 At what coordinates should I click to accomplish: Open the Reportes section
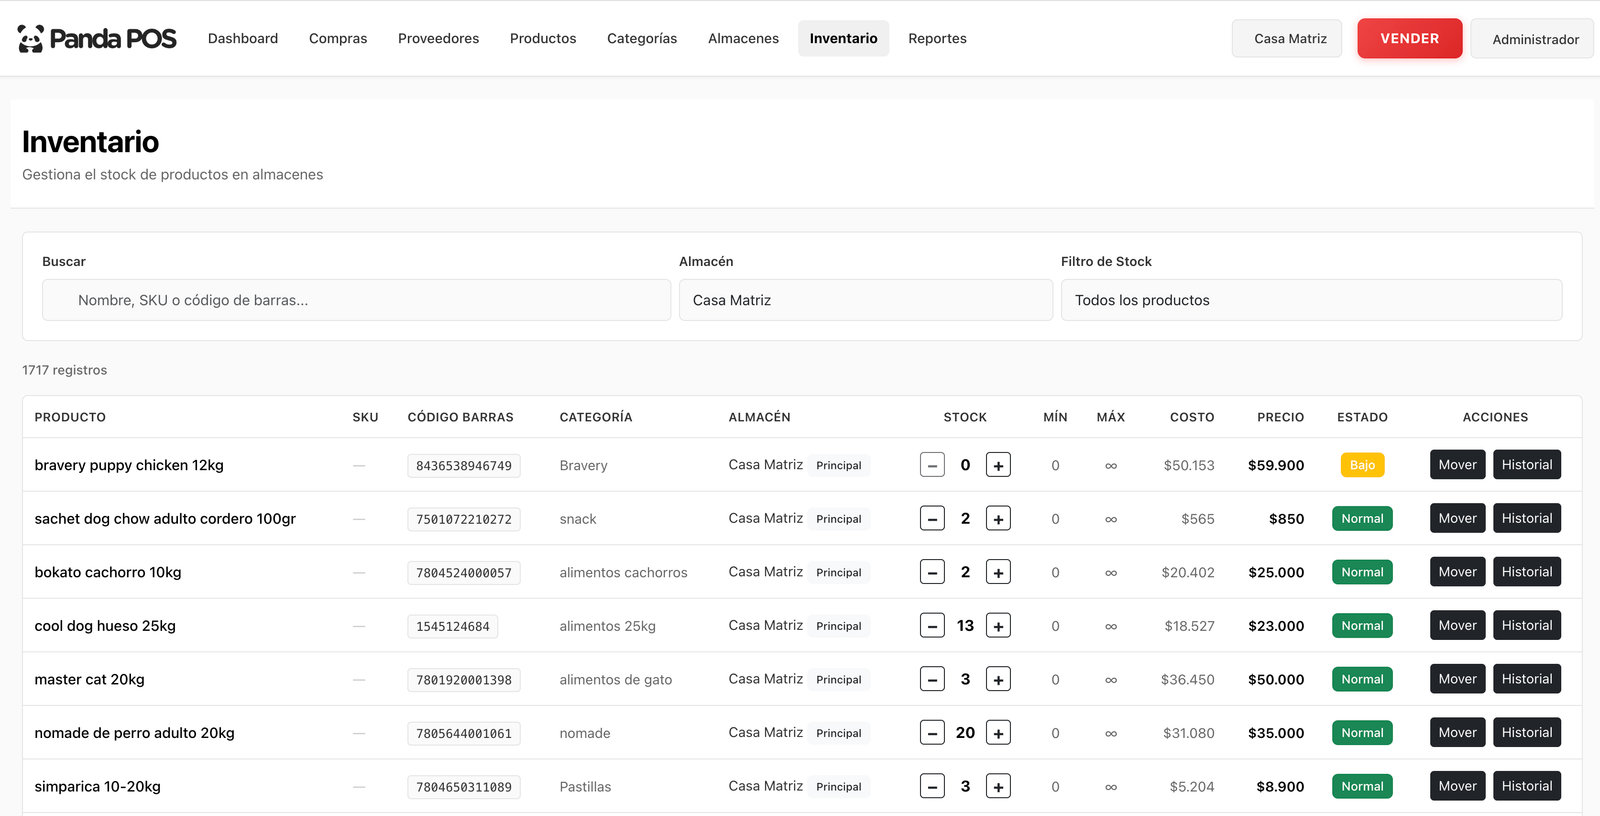937,39
